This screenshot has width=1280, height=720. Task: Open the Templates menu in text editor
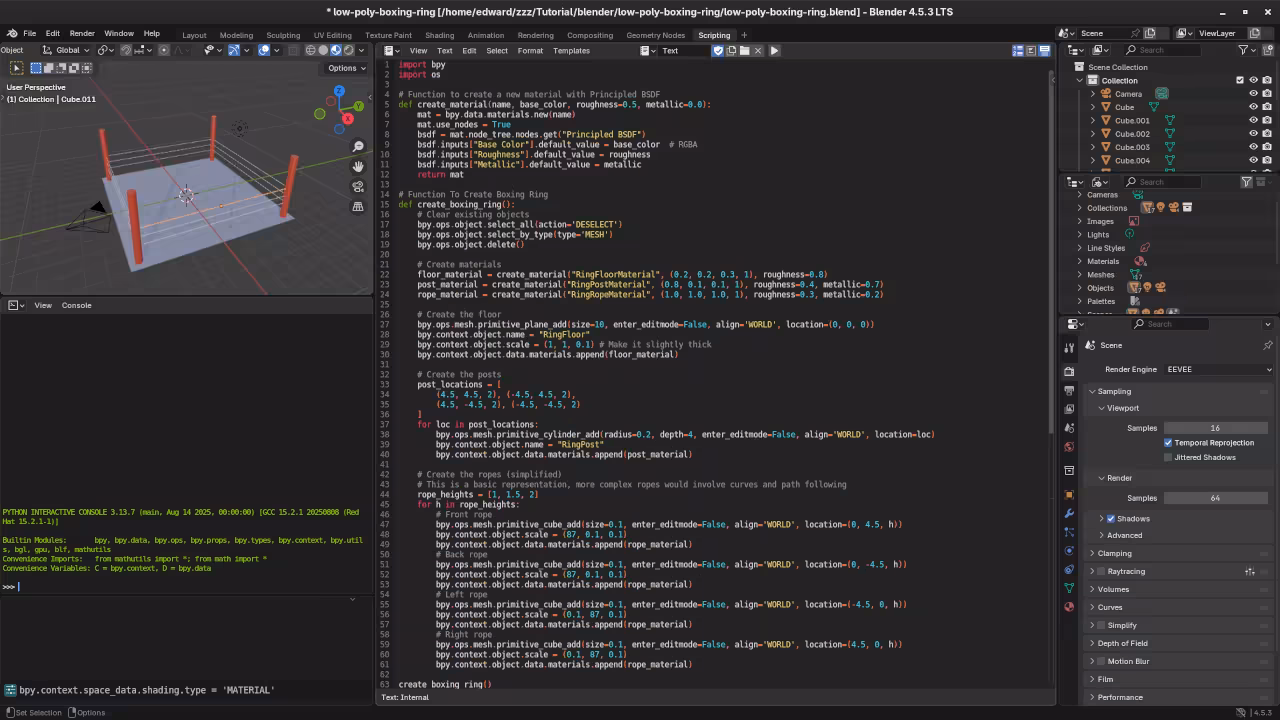[x=571, y=51]
